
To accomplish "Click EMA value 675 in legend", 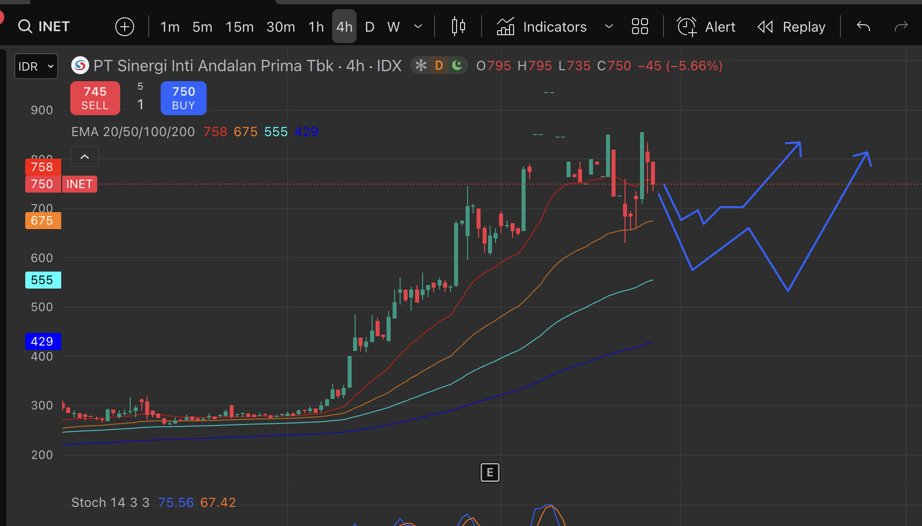I will point(245,132).
